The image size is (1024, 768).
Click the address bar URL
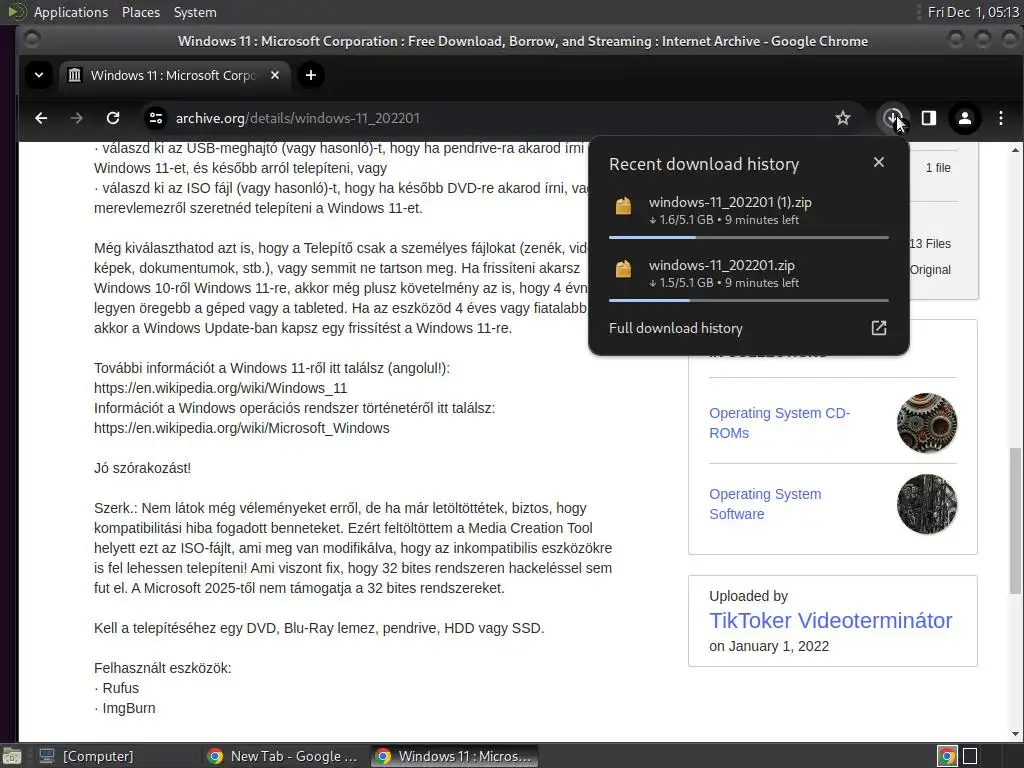click(298, 118)
